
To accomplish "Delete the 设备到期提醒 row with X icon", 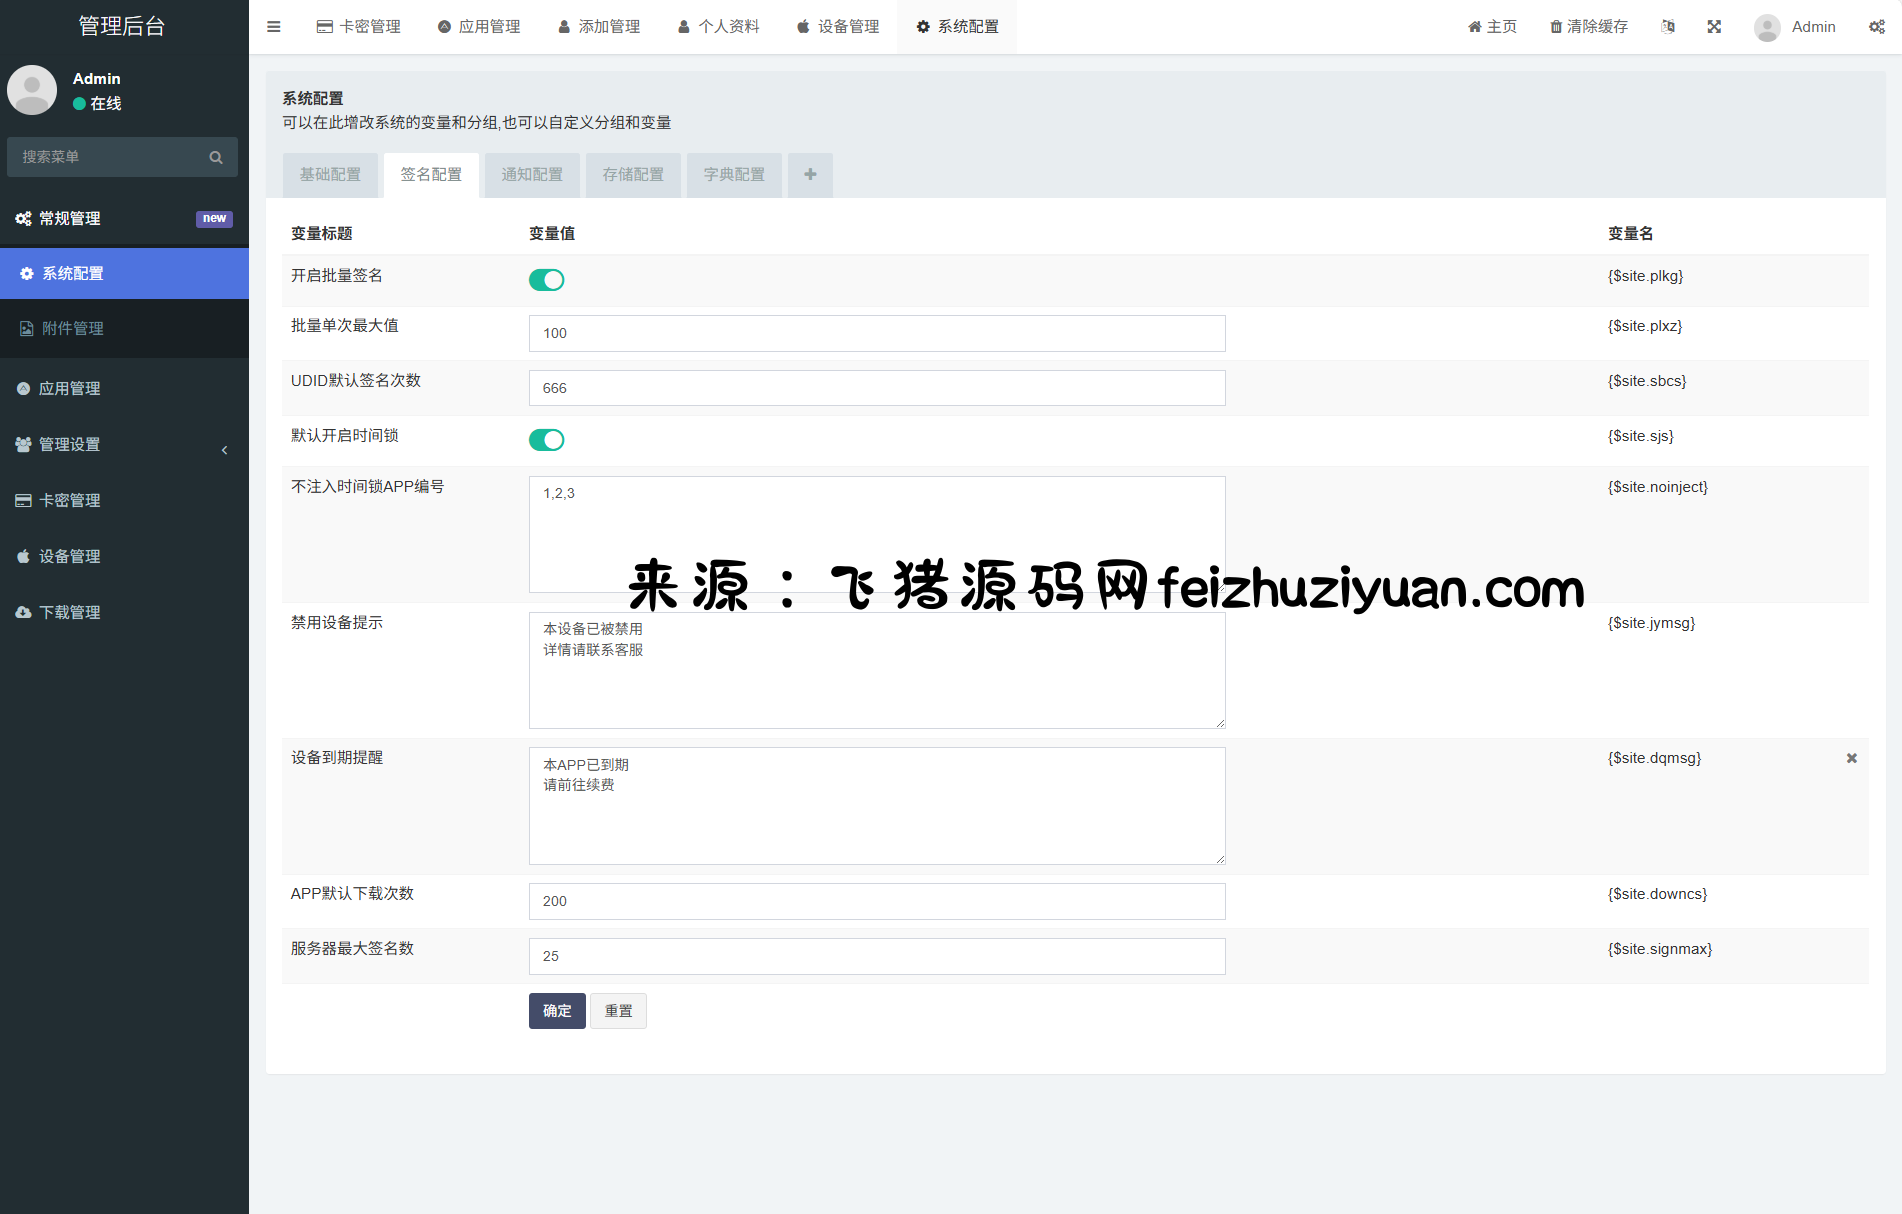I will [x=1851, y=758].
